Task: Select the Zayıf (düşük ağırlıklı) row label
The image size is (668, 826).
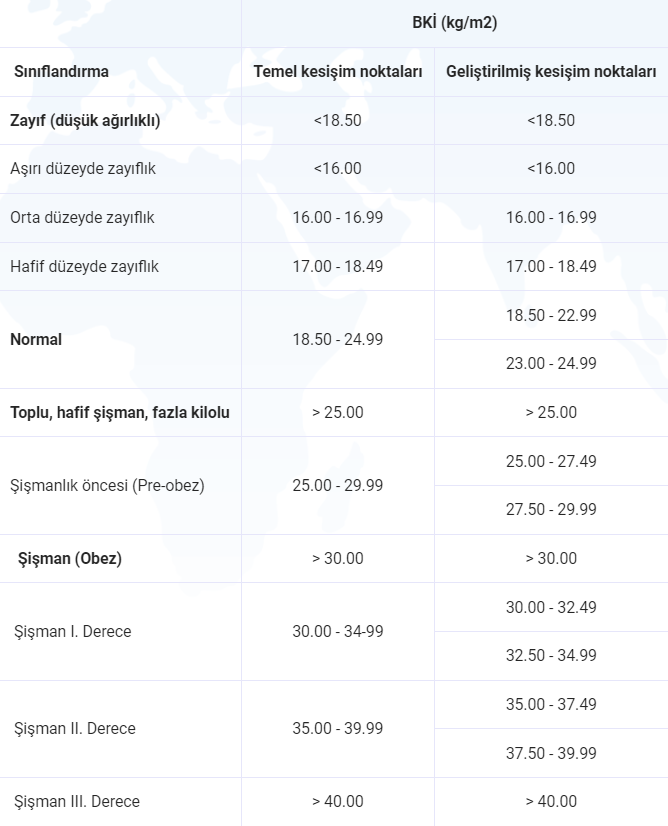Action: 85,120
